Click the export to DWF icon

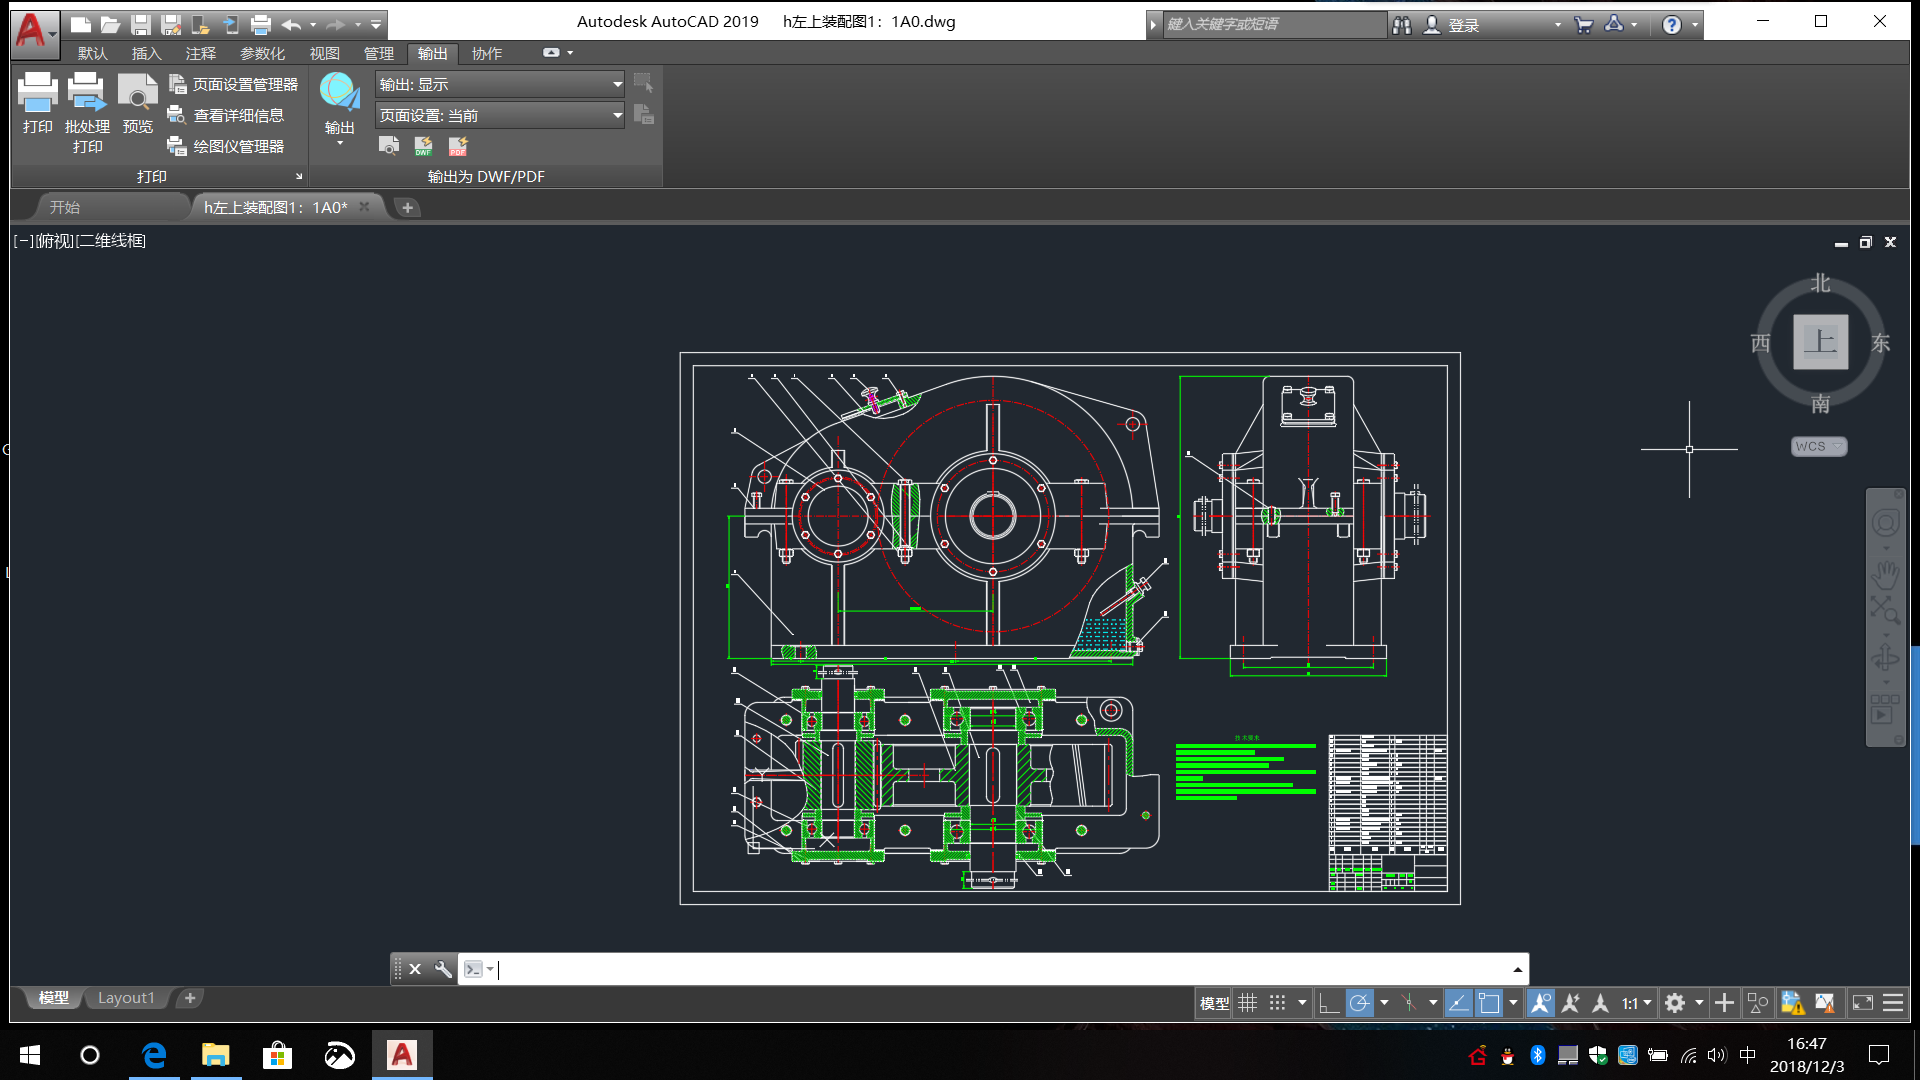point(424,146)
